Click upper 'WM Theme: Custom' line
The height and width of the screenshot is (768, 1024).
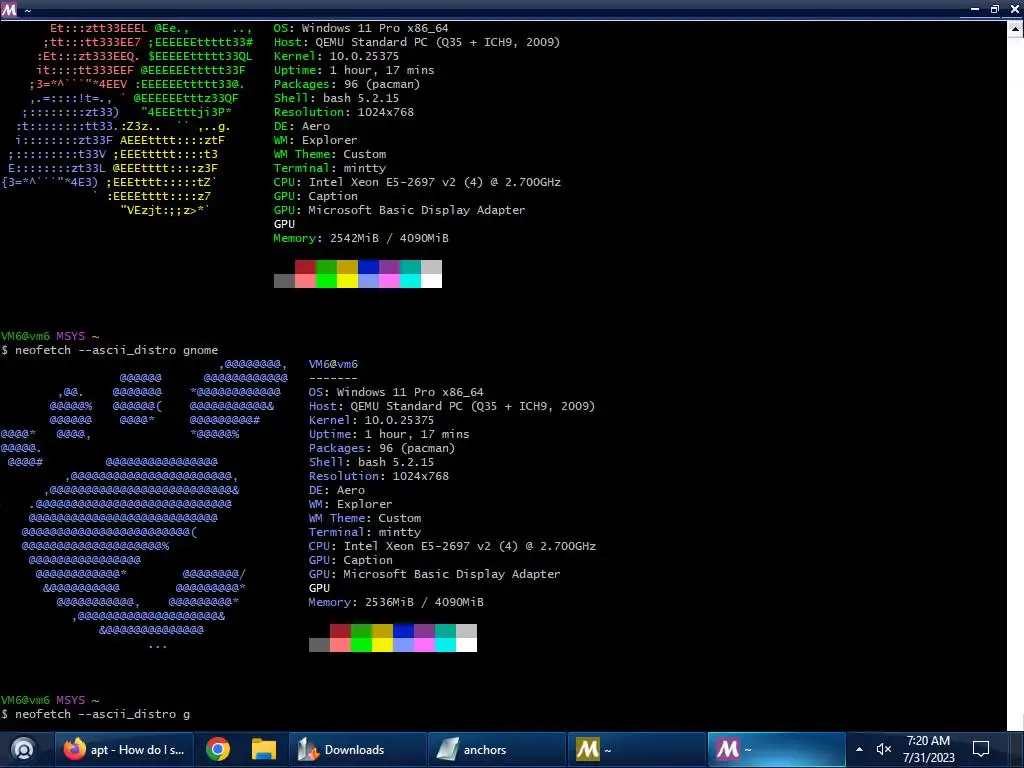330,154
